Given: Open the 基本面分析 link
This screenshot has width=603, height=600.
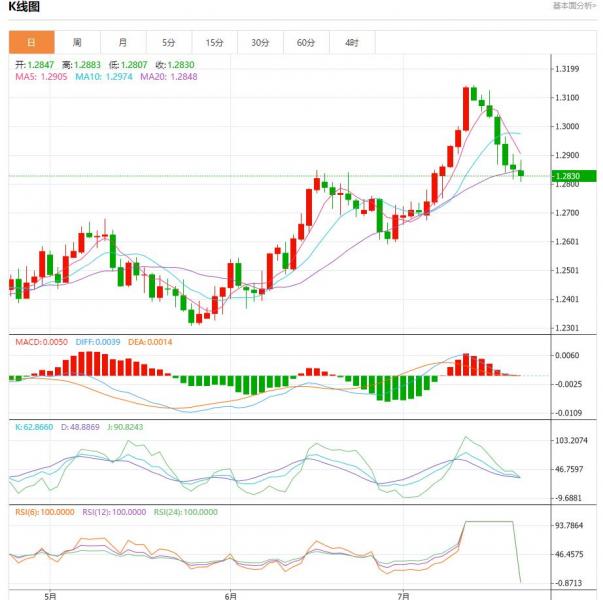Looking at the screenshot, I should [x=574, y=6].
